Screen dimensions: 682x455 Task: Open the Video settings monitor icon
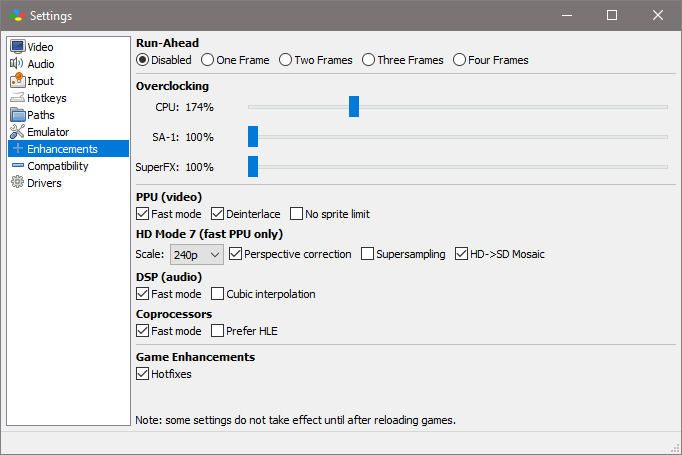click(17, 47)
